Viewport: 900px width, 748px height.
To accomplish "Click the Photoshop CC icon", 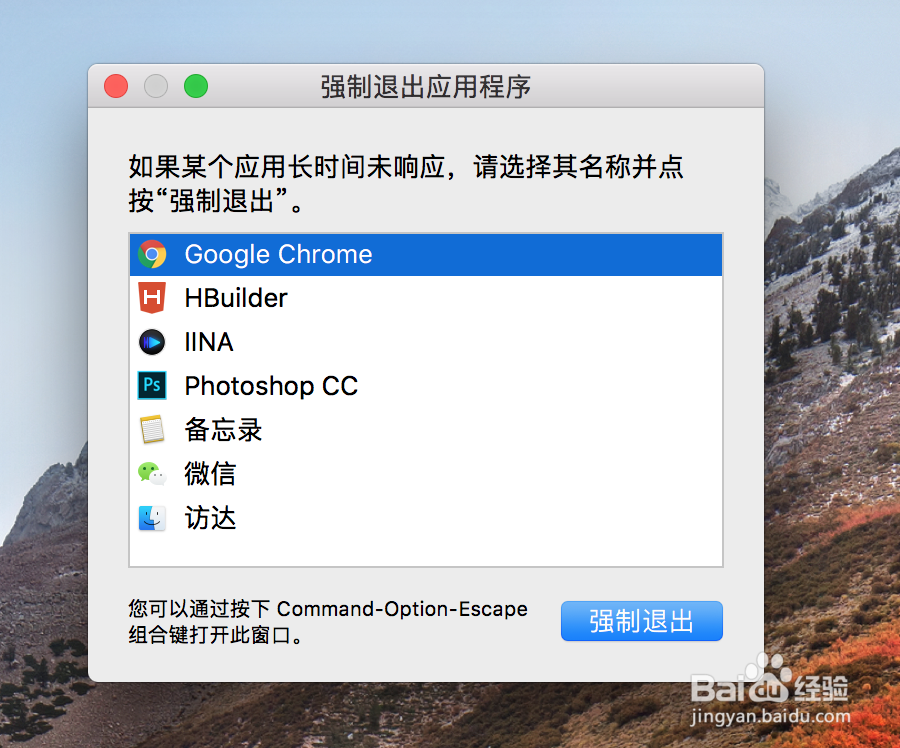I will [x=152, y=386].
